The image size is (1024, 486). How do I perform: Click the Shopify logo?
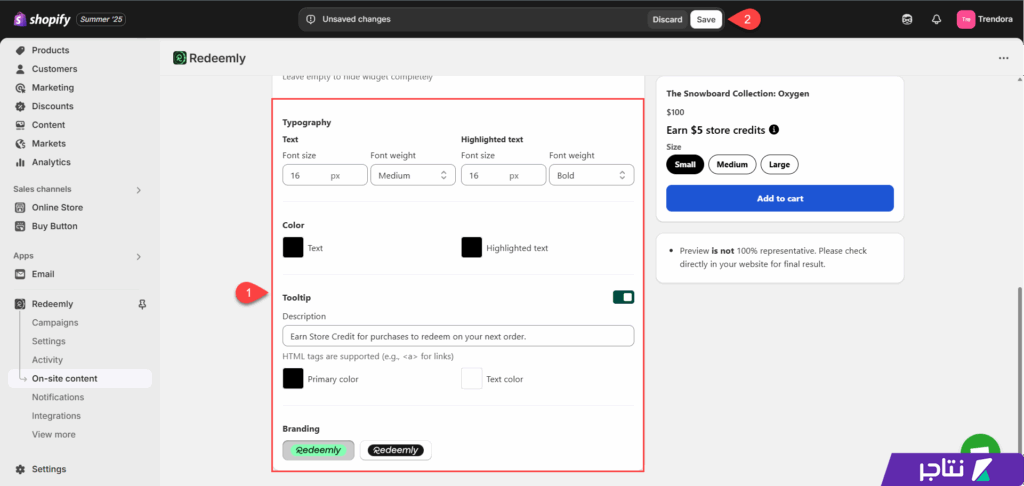click(42, 20)
